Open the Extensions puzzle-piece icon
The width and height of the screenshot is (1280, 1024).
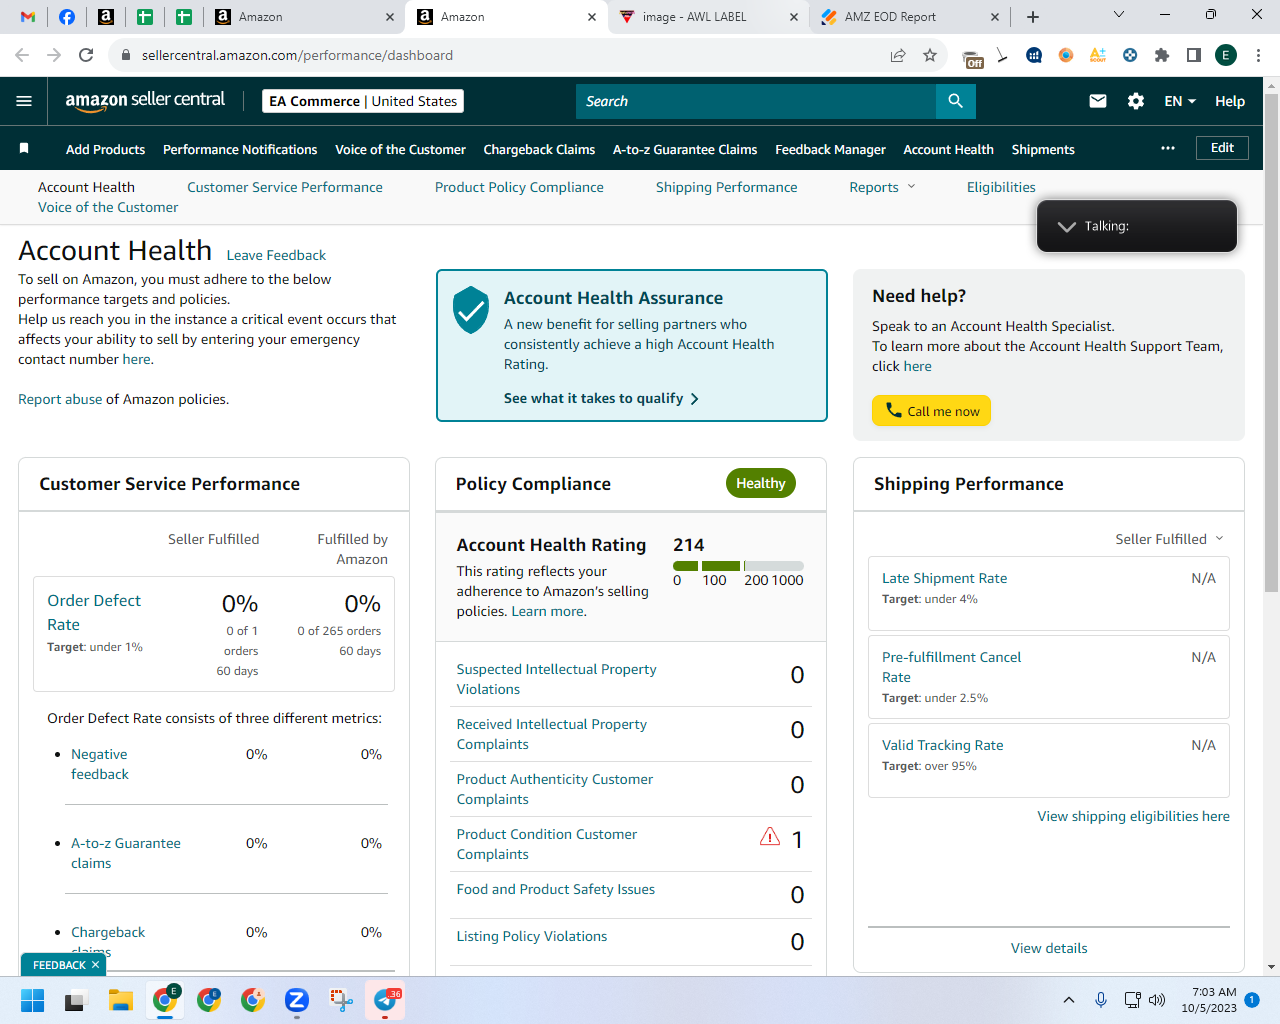(1162, 55)
